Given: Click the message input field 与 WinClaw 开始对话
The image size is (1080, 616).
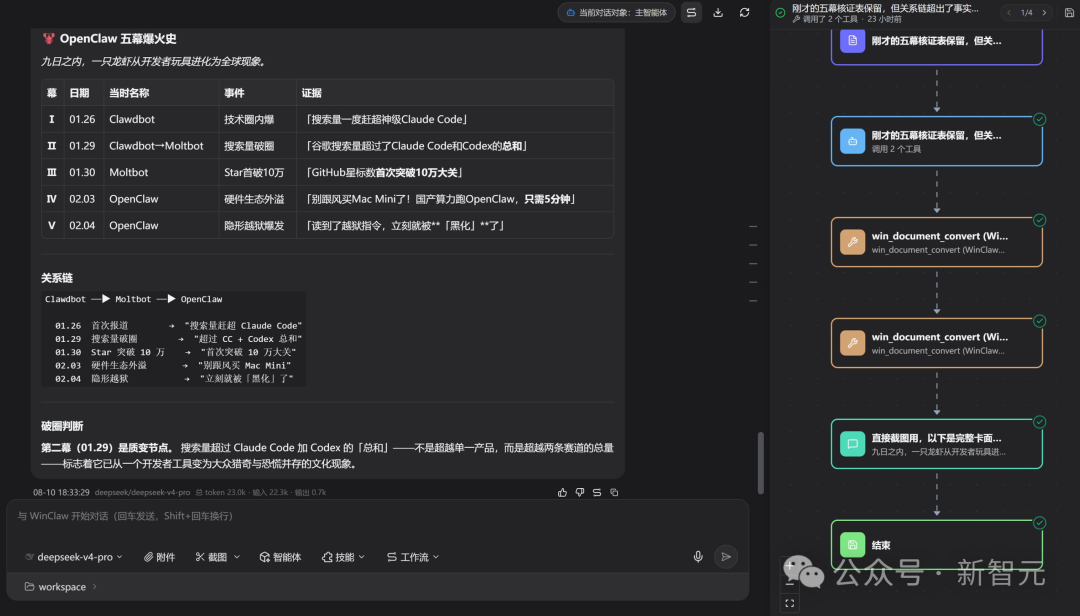Looking at the screenshot, I should 377,516.
